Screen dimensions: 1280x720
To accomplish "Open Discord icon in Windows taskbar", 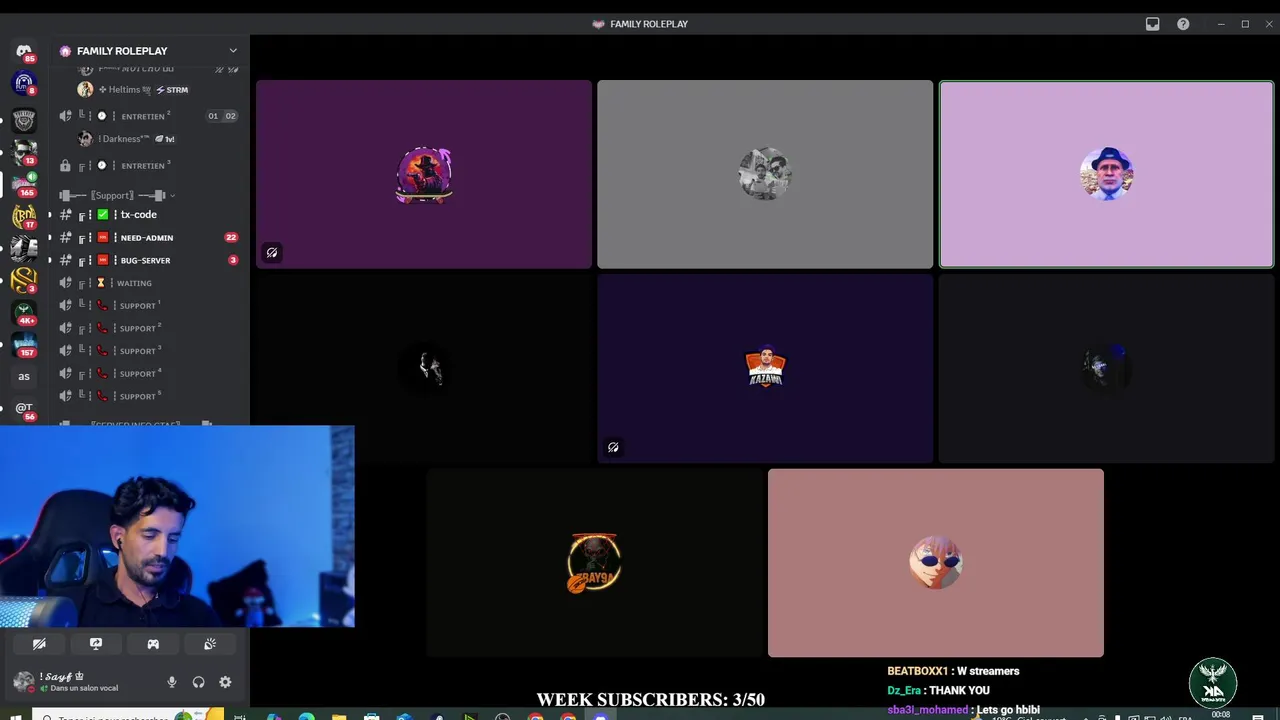I will tap(601, 716).
